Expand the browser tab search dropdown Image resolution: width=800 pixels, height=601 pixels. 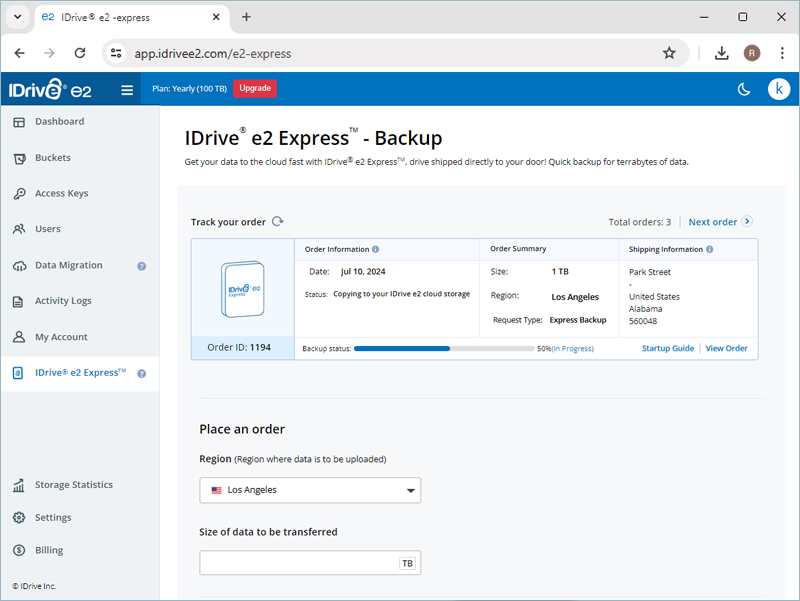(x=18, y=17)
